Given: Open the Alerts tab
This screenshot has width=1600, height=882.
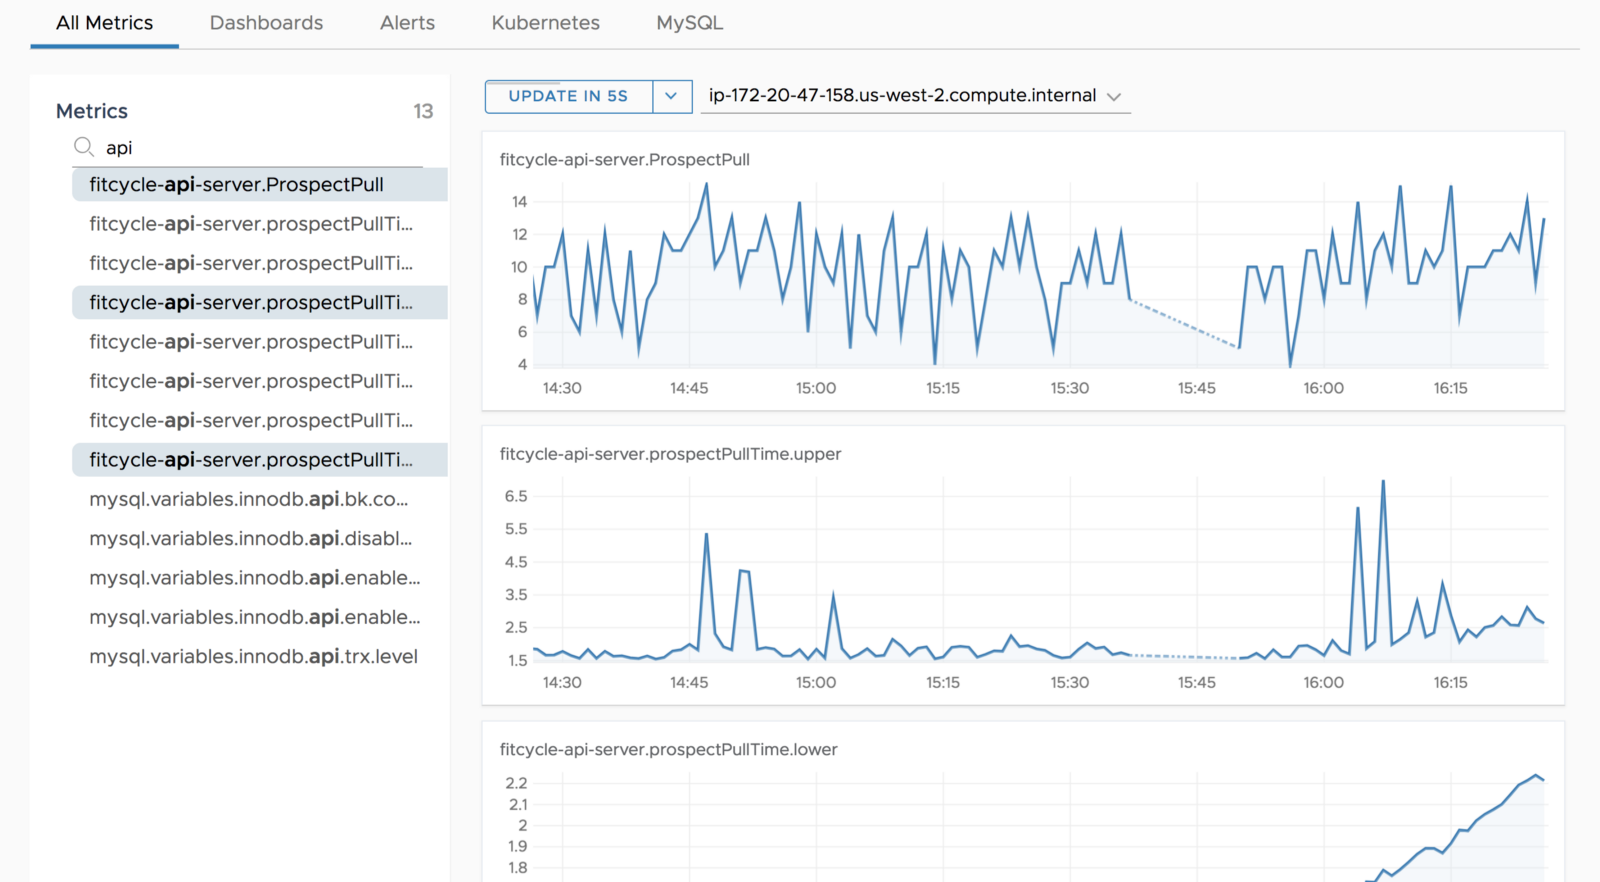Looking at the screenshot, I should click(407, 23).
